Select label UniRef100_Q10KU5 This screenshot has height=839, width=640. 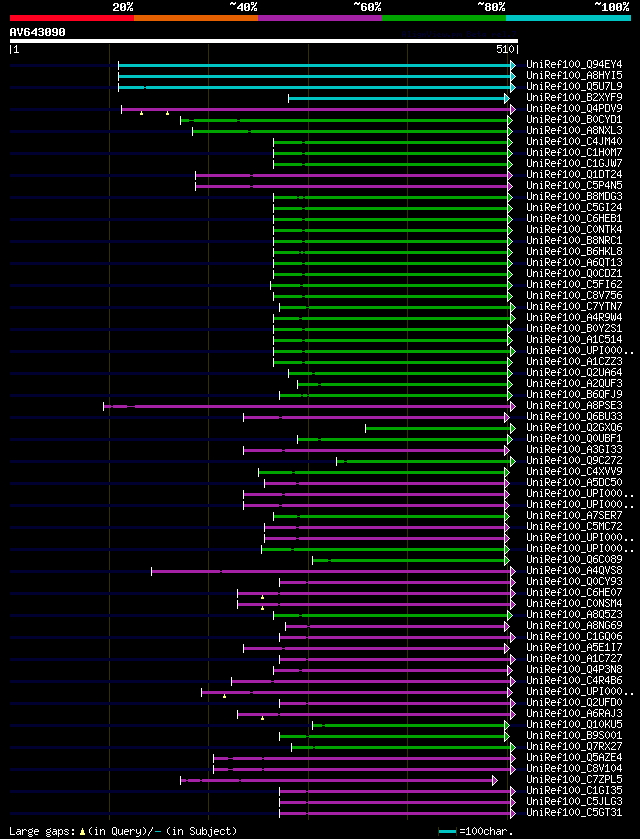click(x=574, y=726)
